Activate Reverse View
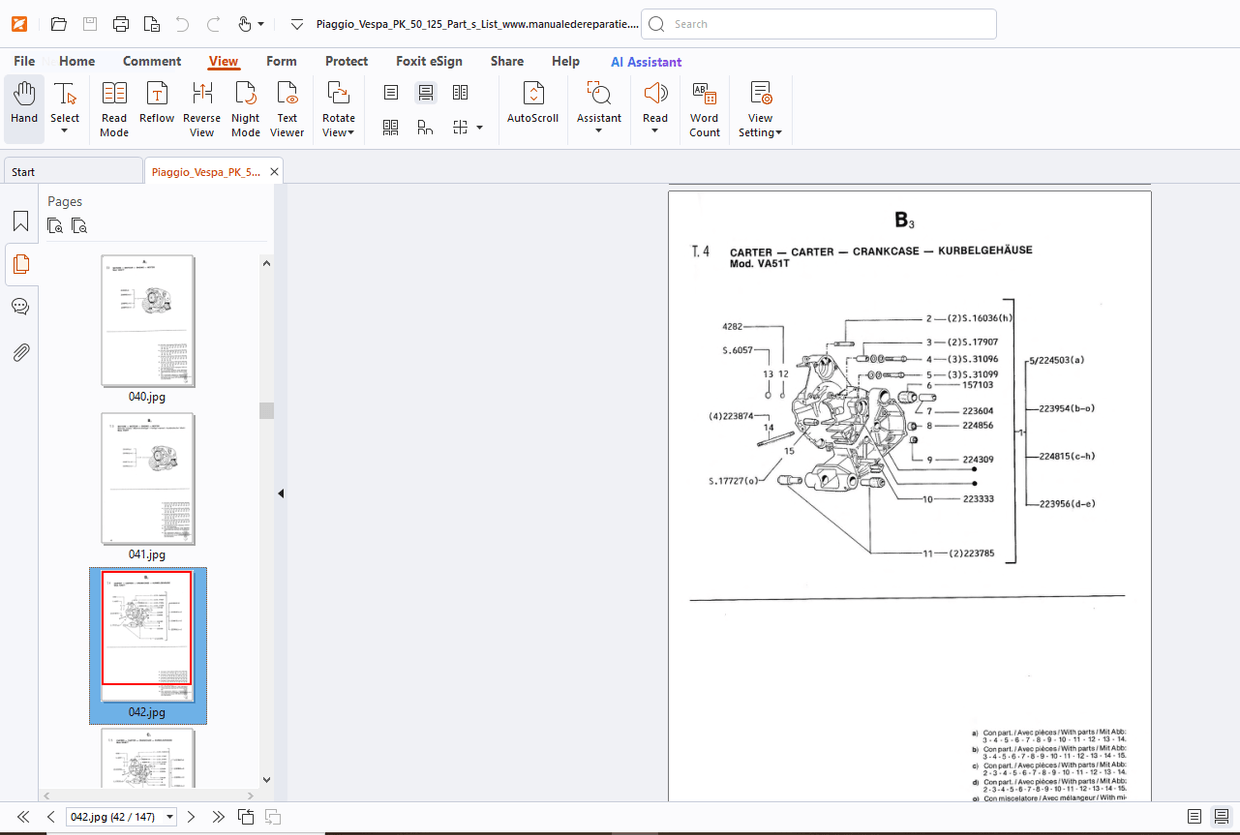Viewport: 1240px width, 835px height. click(x=201, y=105)
